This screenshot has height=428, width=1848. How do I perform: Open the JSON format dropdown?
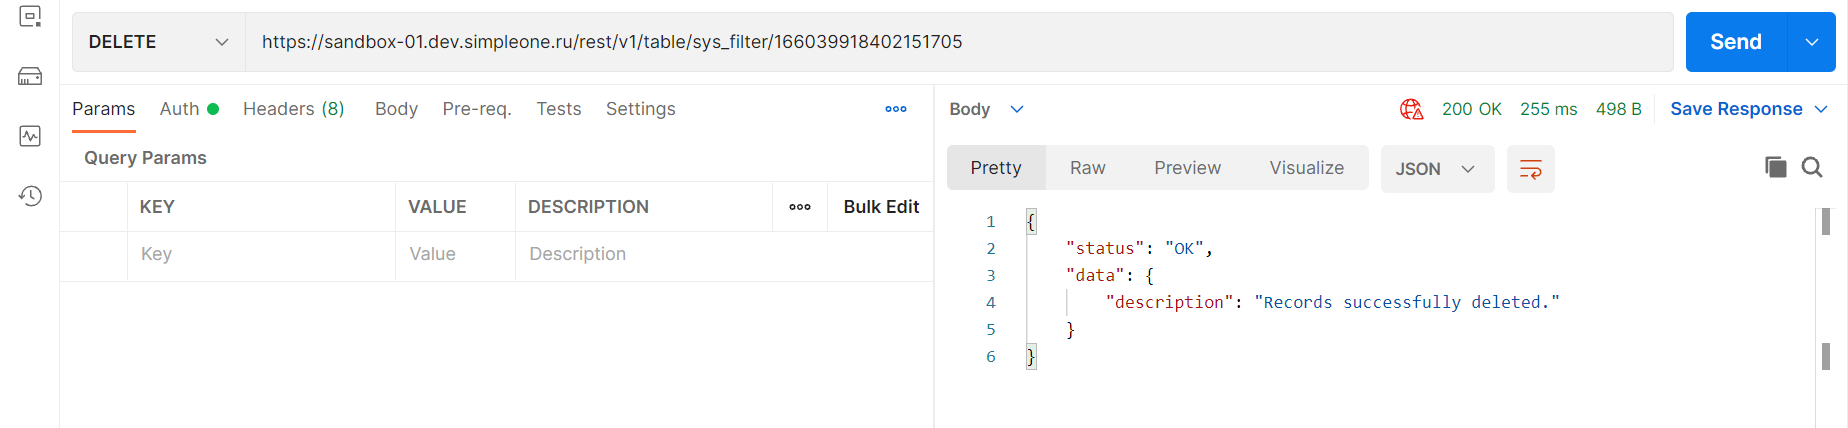(1436, 169)
